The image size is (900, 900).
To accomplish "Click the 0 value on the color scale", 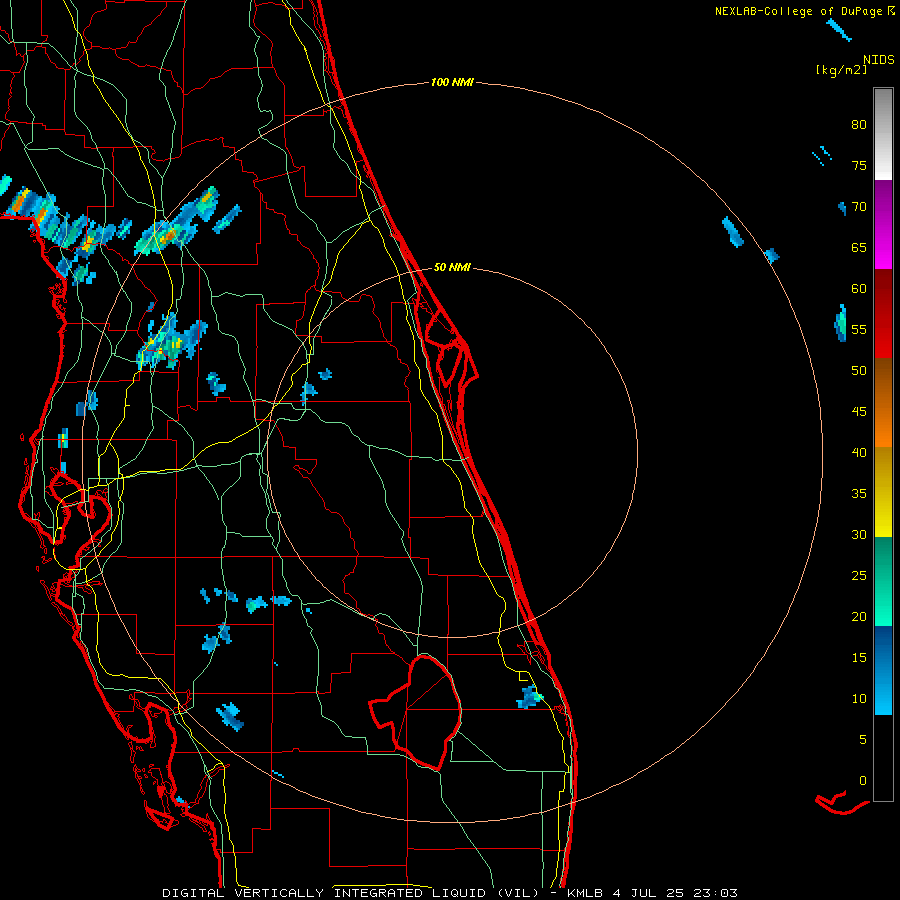I will click(863, 781).
